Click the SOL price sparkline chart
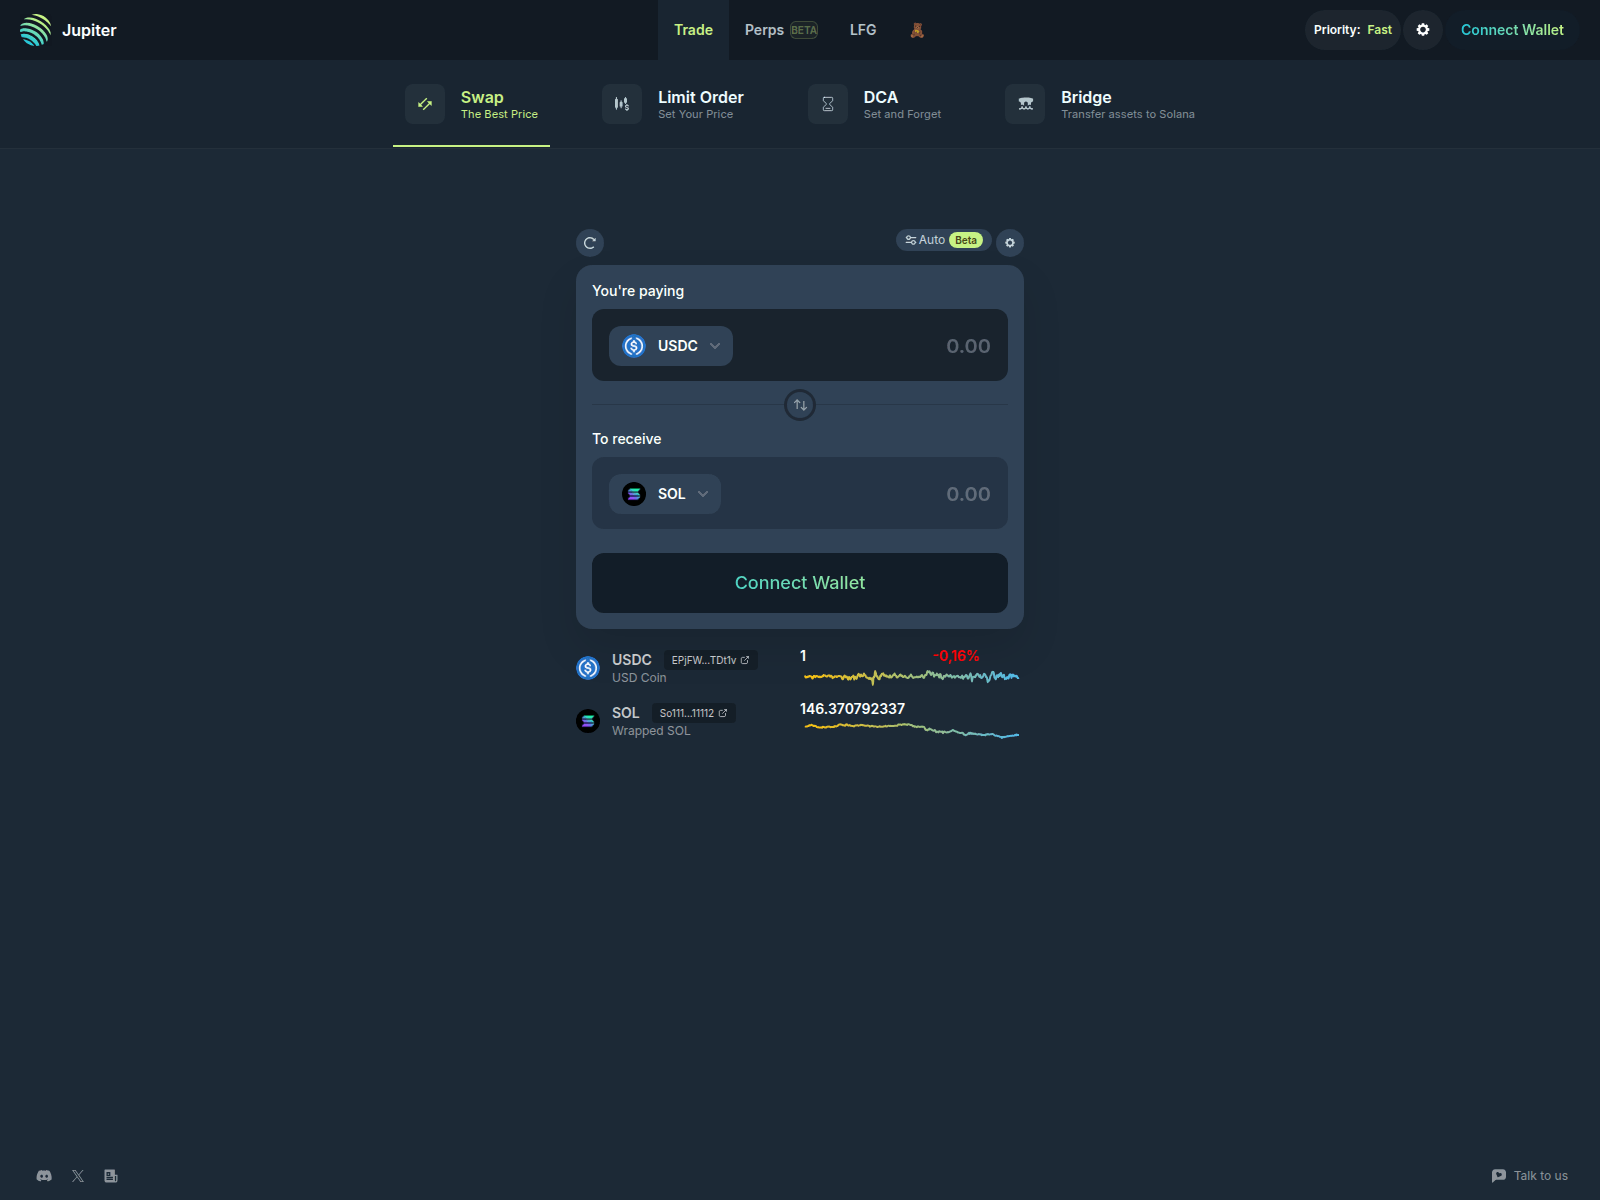The height and width of the screenshot is (1200, 1600). (911, 730)
